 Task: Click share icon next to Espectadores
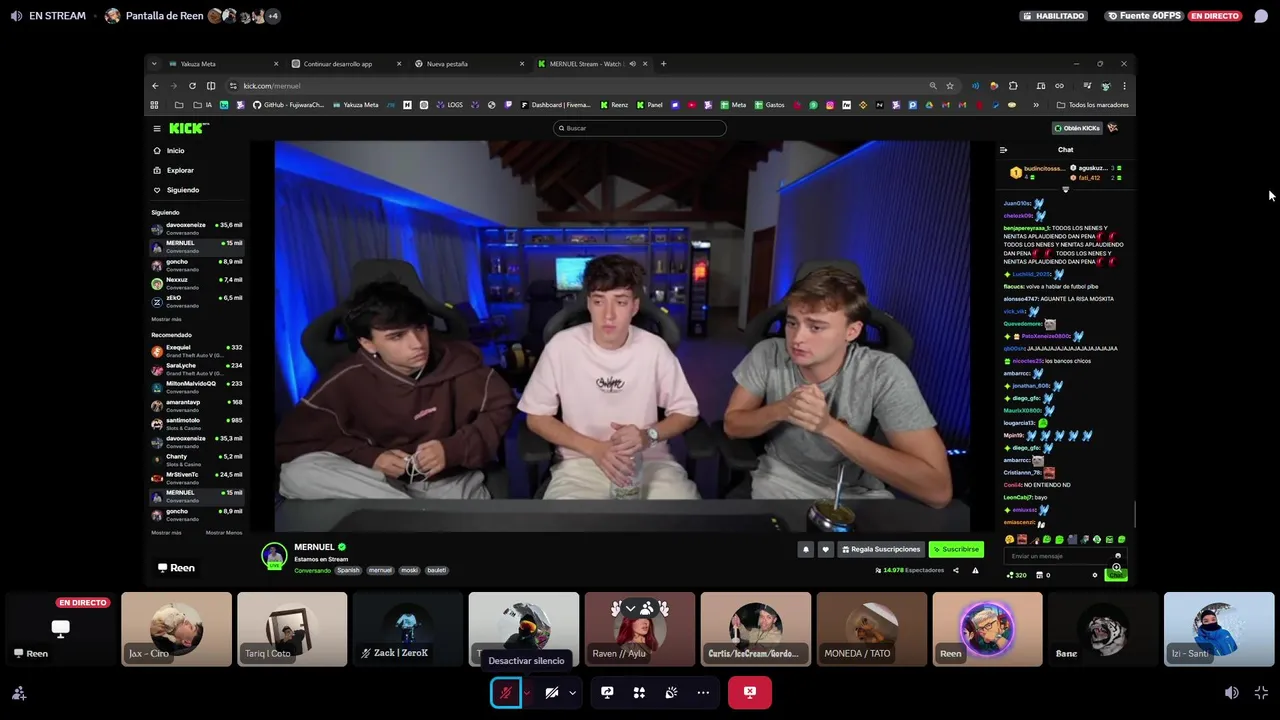click(955, 571)
